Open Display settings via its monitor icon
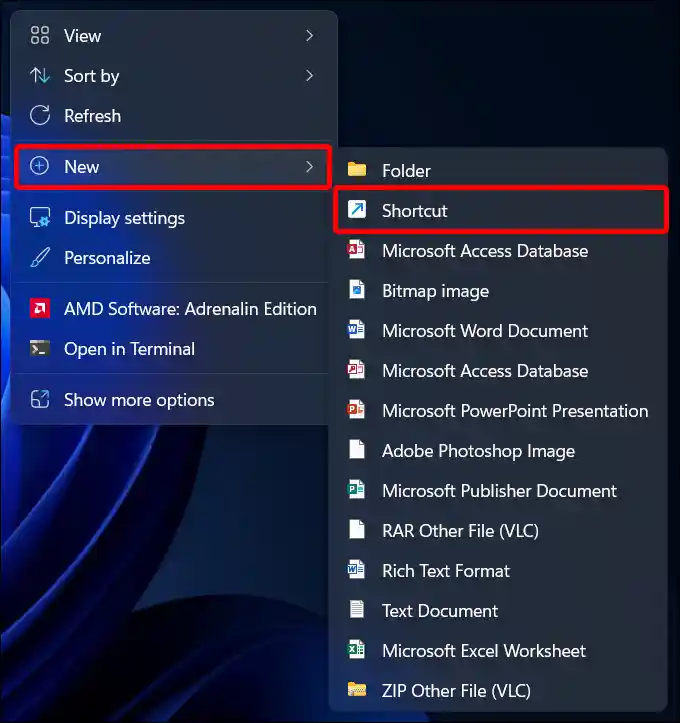 [40, 218]
